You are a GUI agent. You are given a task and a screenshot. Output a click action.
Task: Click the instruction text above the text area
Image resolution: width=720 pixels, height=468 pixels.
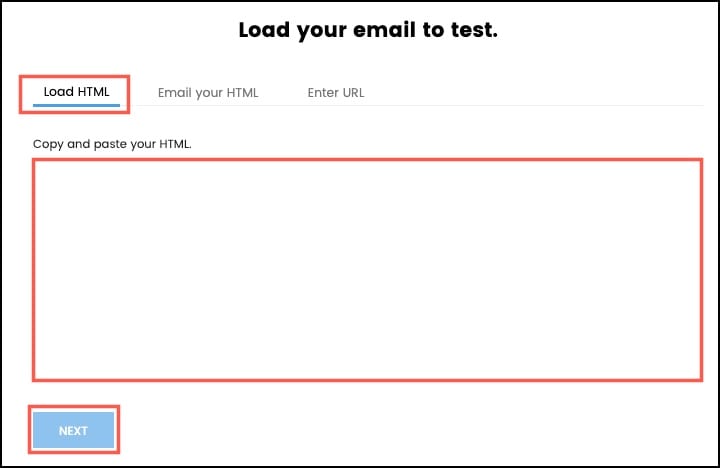(112, 144)
